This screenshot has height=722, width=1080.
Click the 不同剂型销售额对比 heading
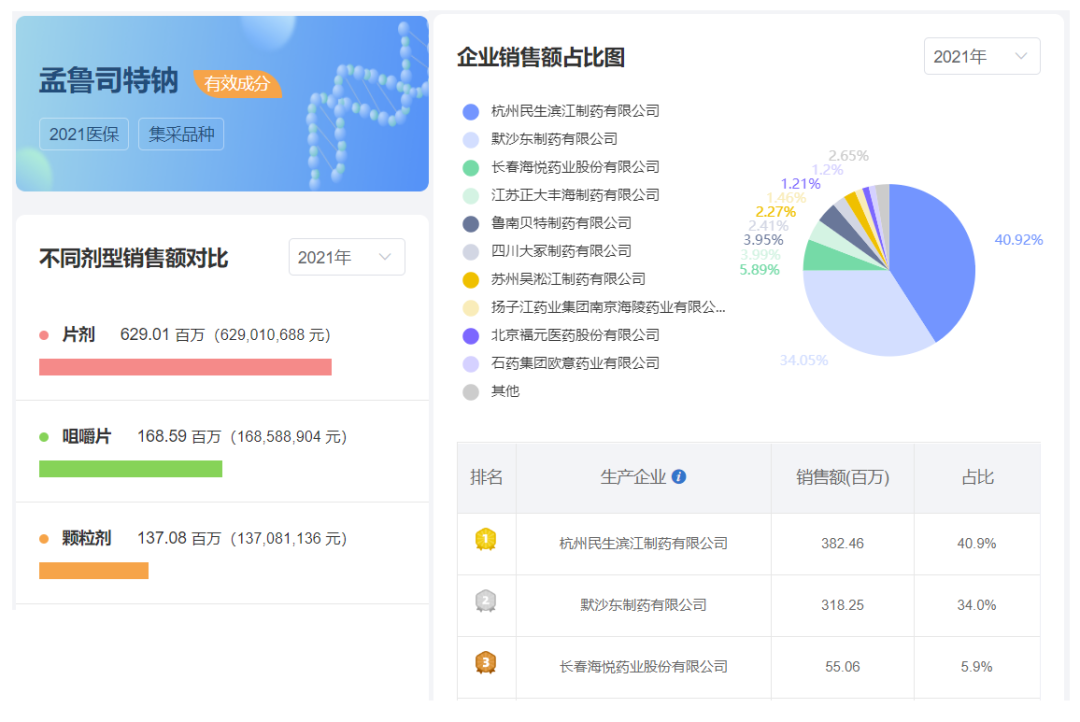(x=134, y=258)
